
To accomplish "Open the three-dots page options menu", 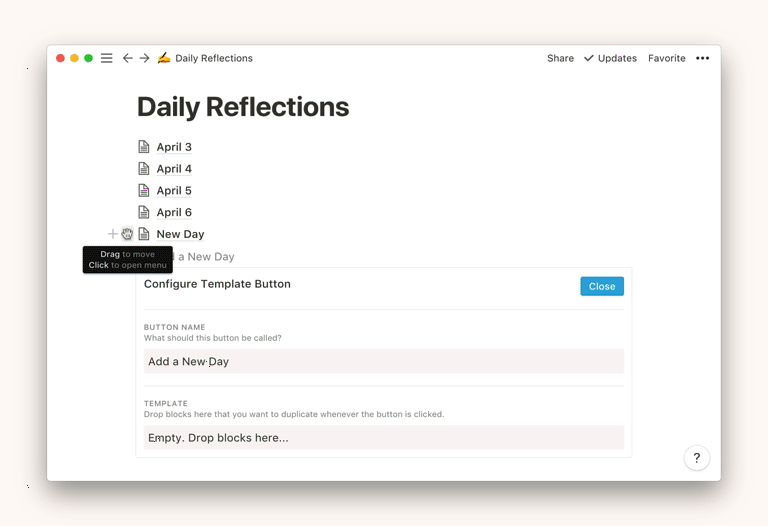I will [702, 58].
